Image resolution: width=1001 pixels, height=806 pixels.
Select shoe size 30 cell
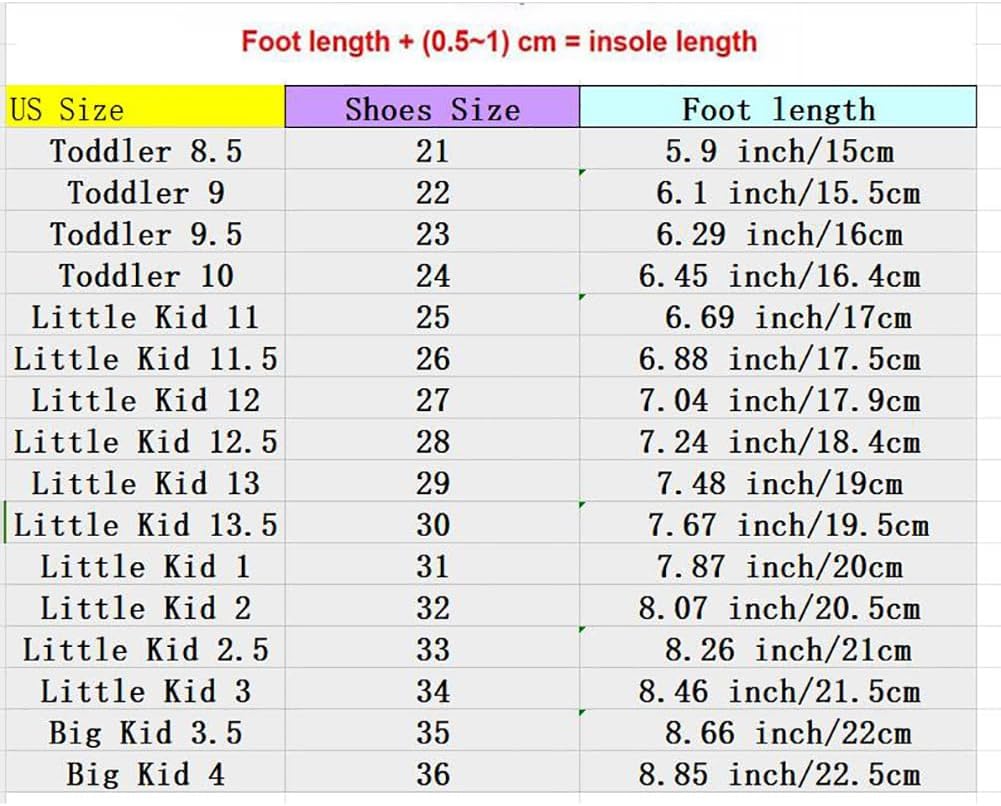[432, 525]
